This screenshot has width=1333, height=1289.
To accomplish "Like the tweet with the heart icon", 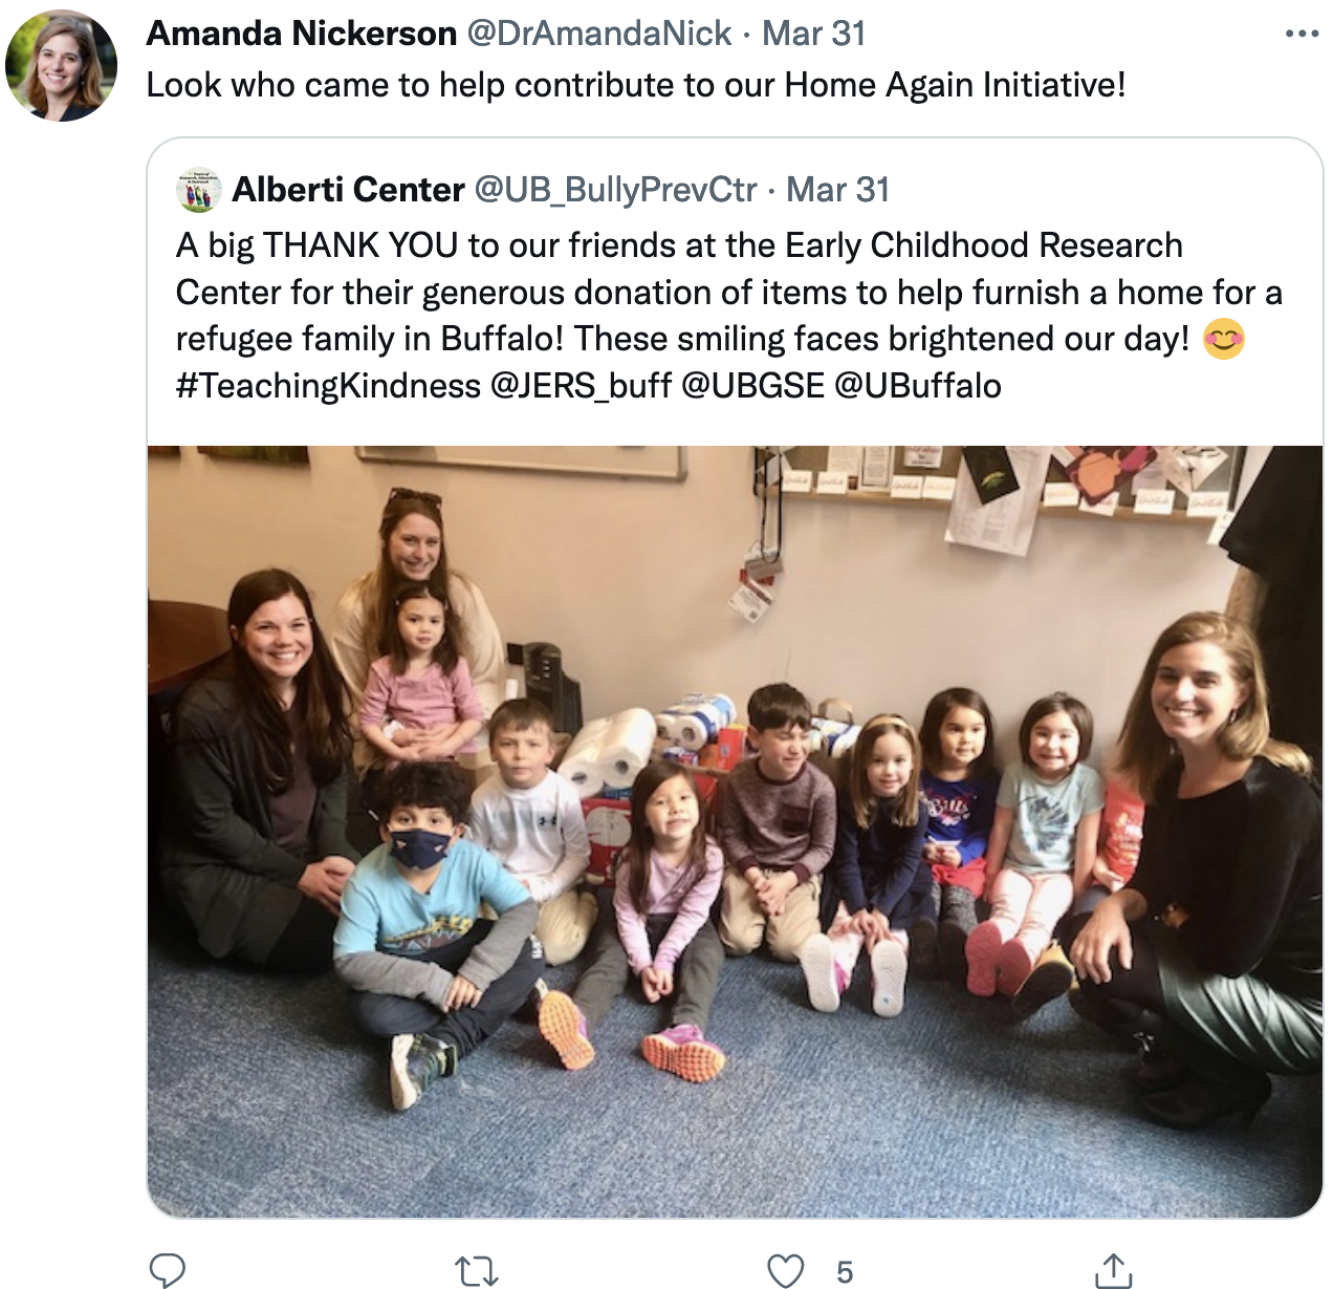I will pyautogui.click(x=785, y=1271).
